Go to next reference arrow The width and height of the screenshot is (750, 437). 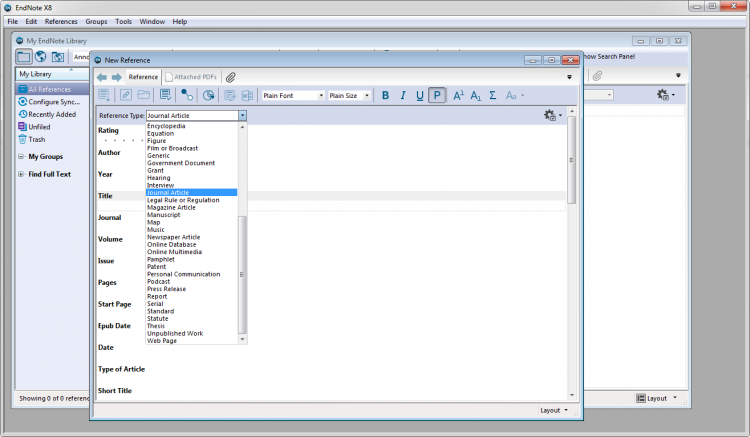pyautogui.click(x=117, y=77)
